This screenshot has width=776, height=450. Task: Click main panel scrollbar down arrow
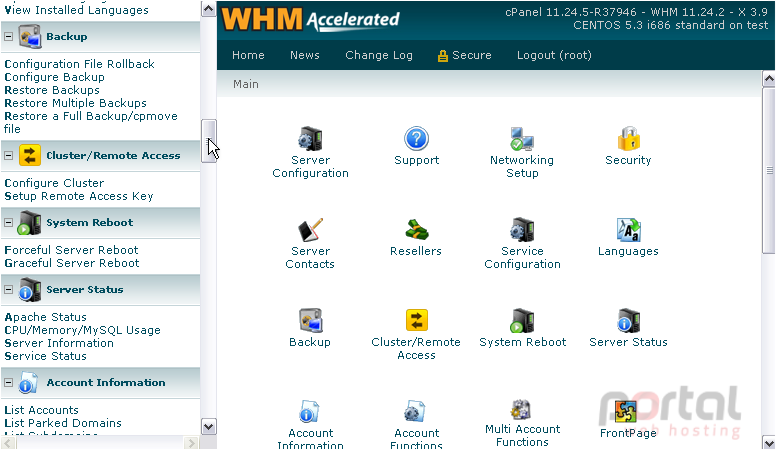point(769,442)
